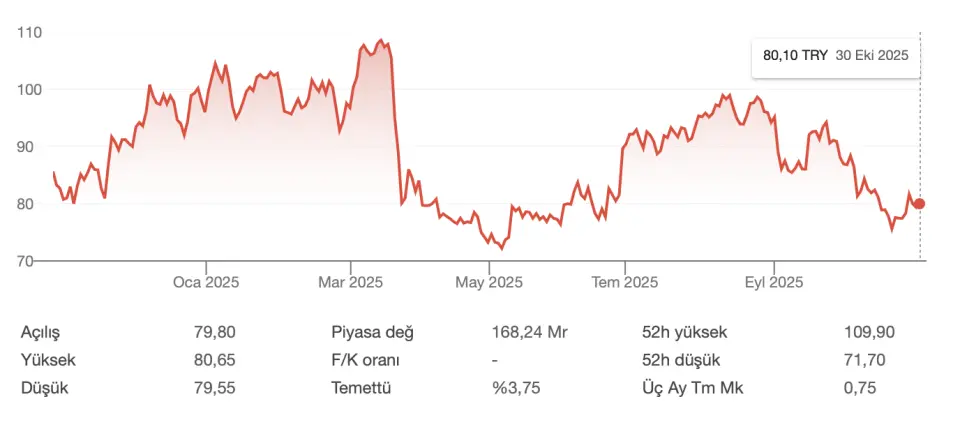
Task: Click the 30 Eki 2025 date in tooltip
Action: (872, 56)
